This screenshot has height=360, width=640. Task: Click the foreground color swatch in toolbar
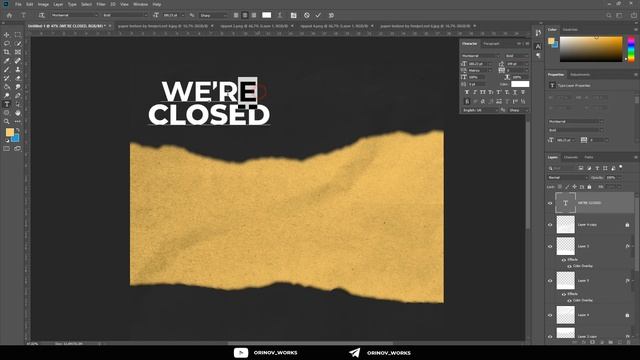(9, 132)
